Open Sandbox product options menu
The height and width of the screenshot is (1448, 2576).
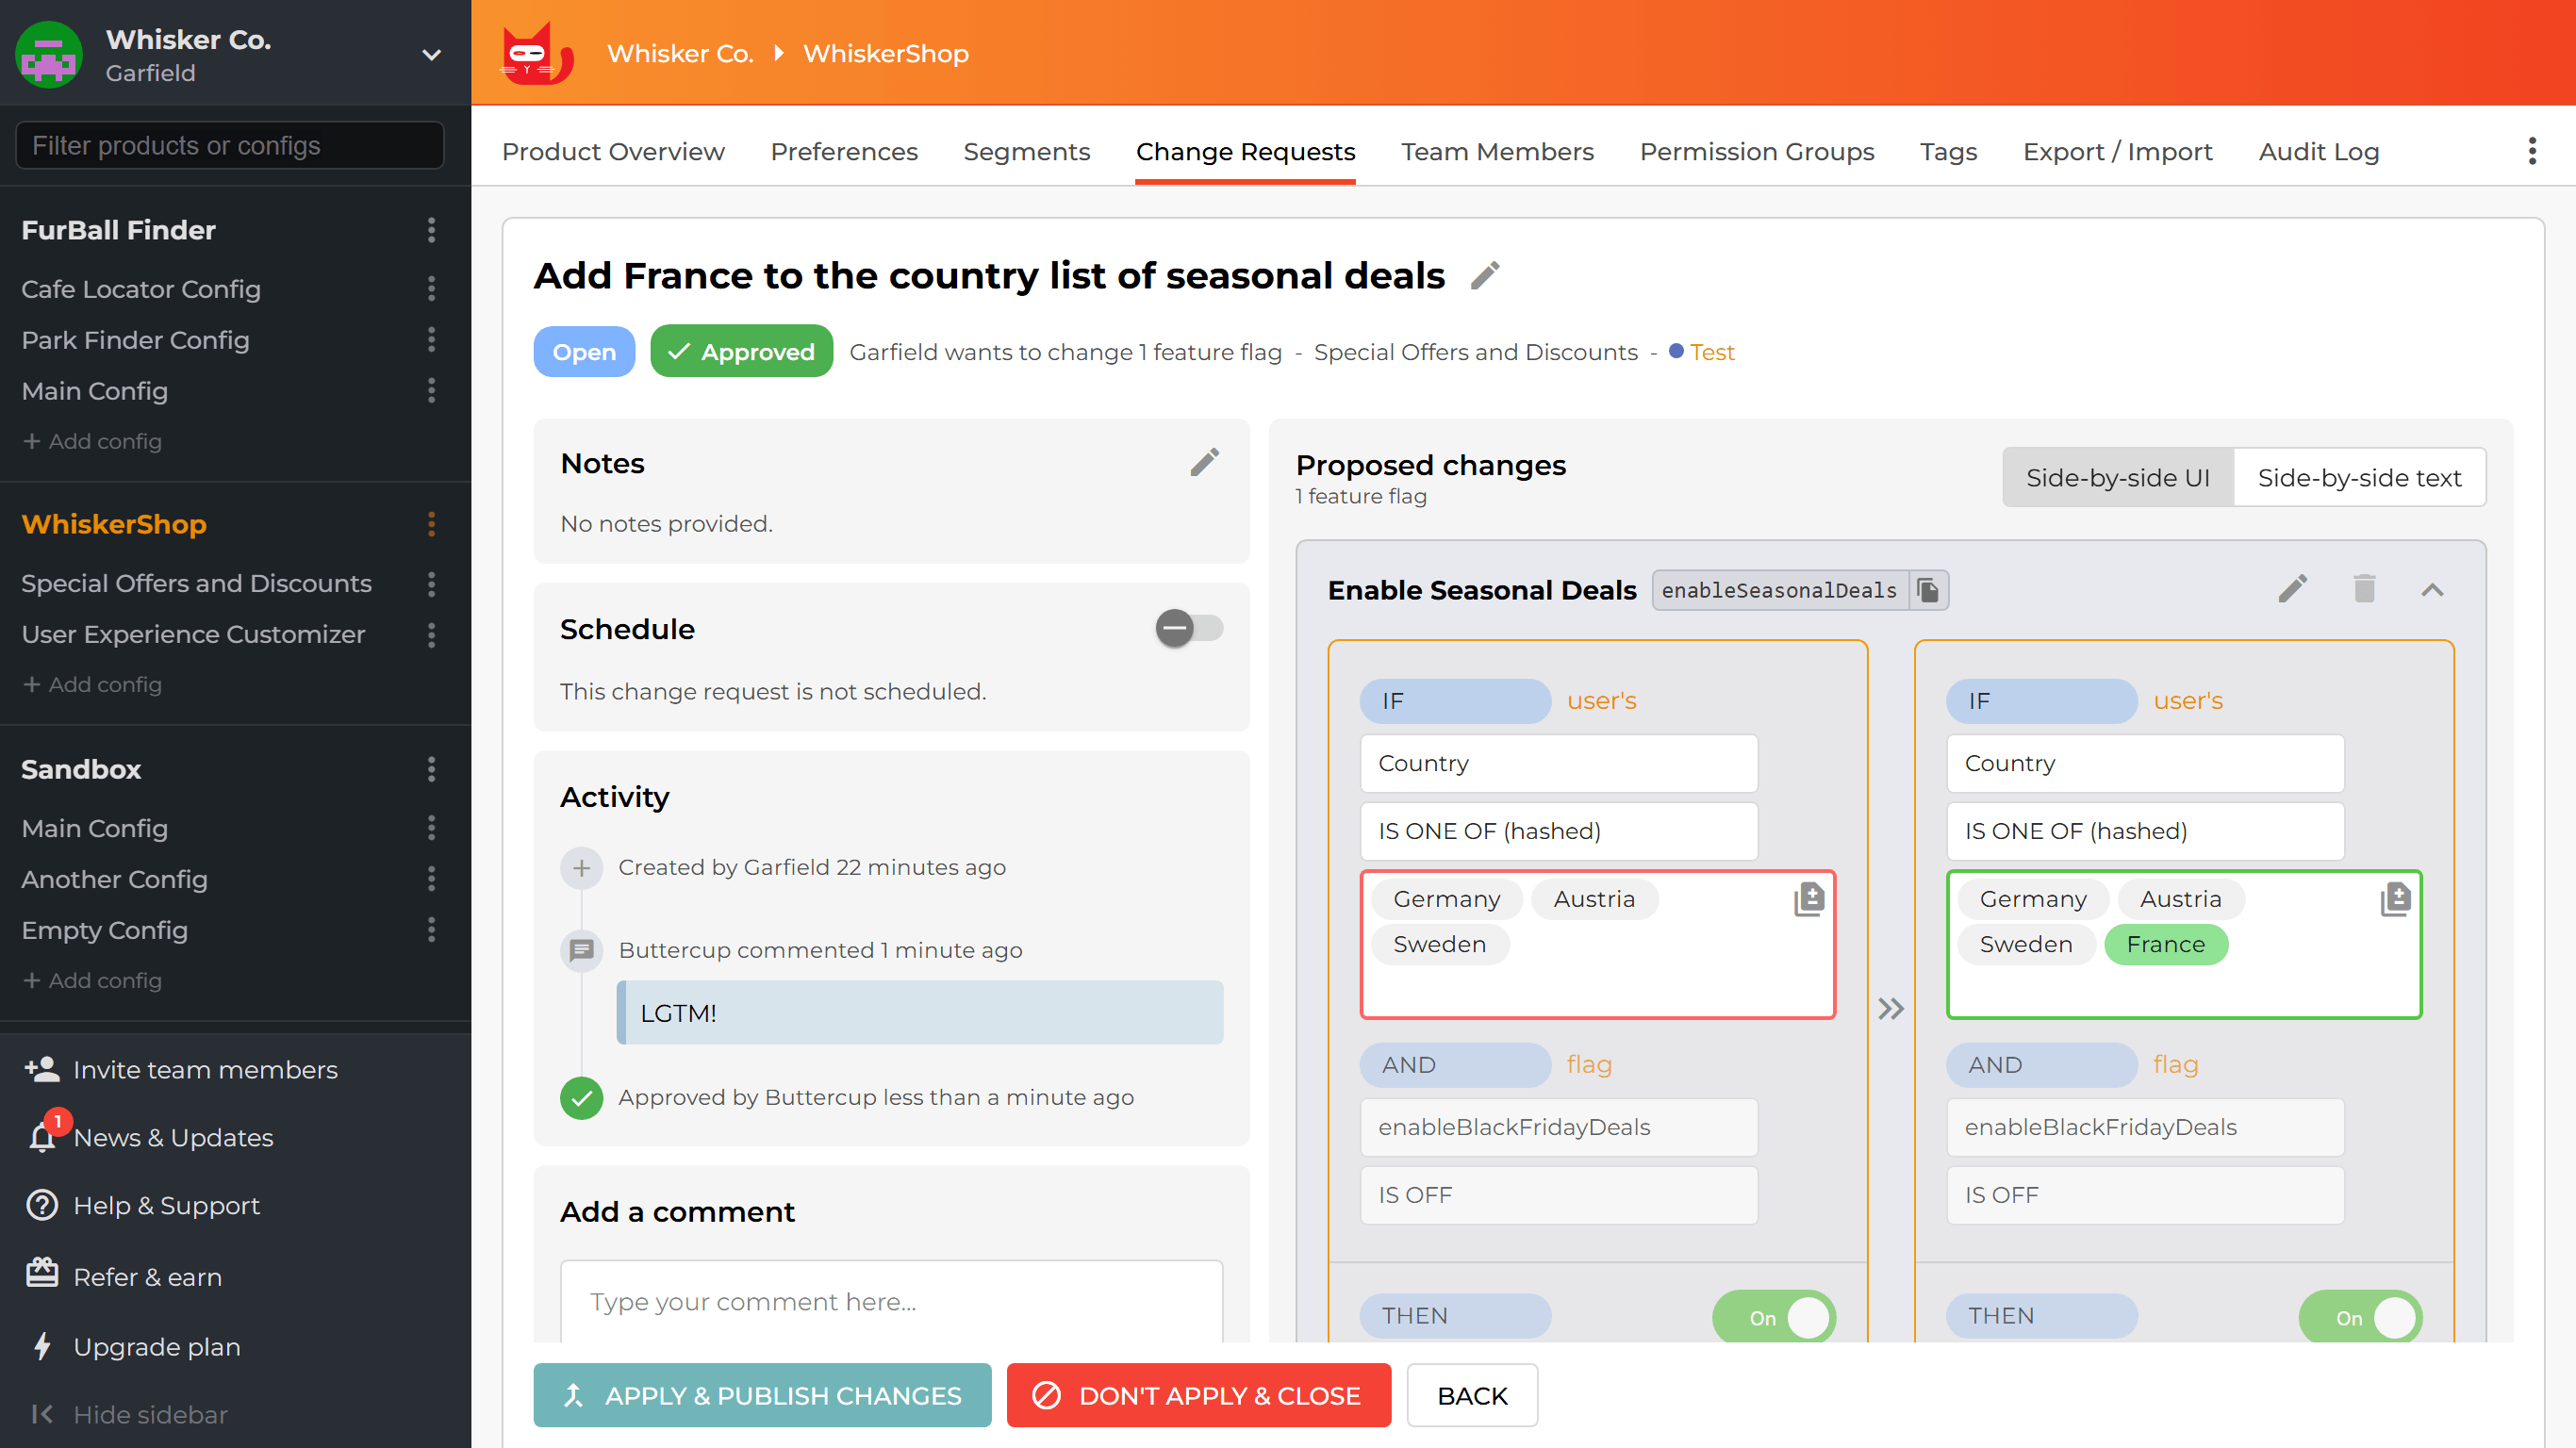[431, 769]
